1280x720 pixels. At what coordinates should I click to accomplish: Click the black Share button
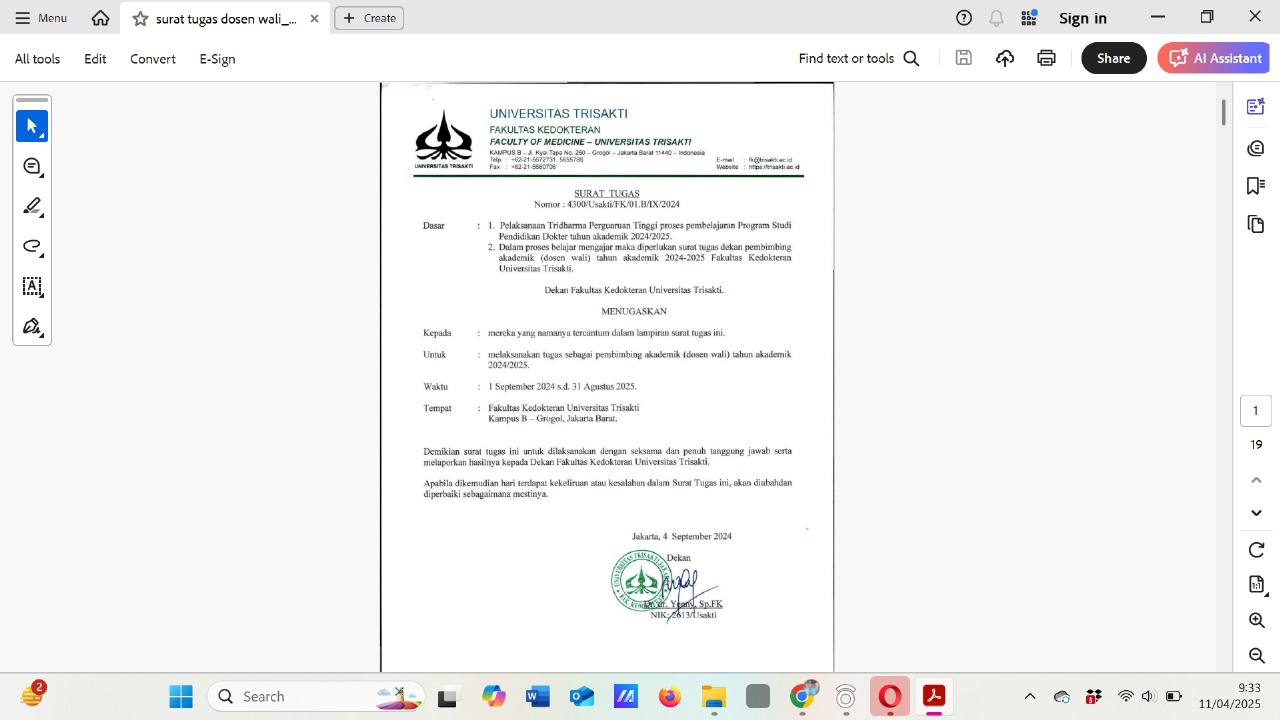click(1113, 58)
